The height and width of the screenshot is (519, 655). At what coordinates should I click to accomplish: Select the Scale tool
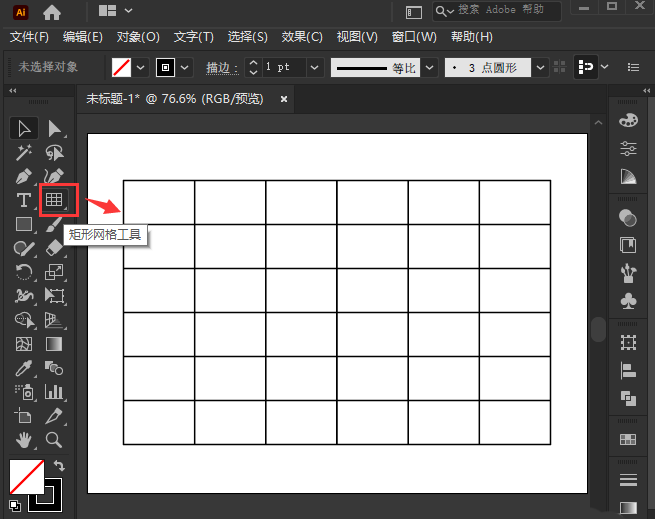click(55, 272)
